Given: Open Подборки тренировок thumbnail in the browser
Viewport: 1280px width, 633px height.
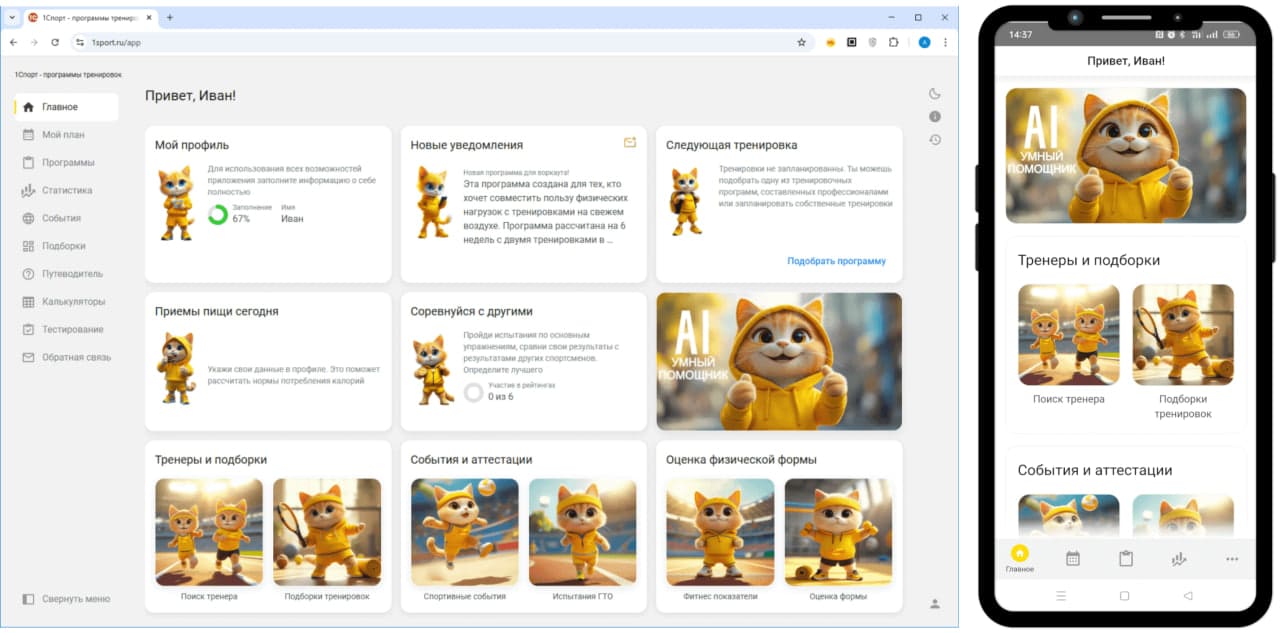Looking at the screenshot, I should coord(327,532).
